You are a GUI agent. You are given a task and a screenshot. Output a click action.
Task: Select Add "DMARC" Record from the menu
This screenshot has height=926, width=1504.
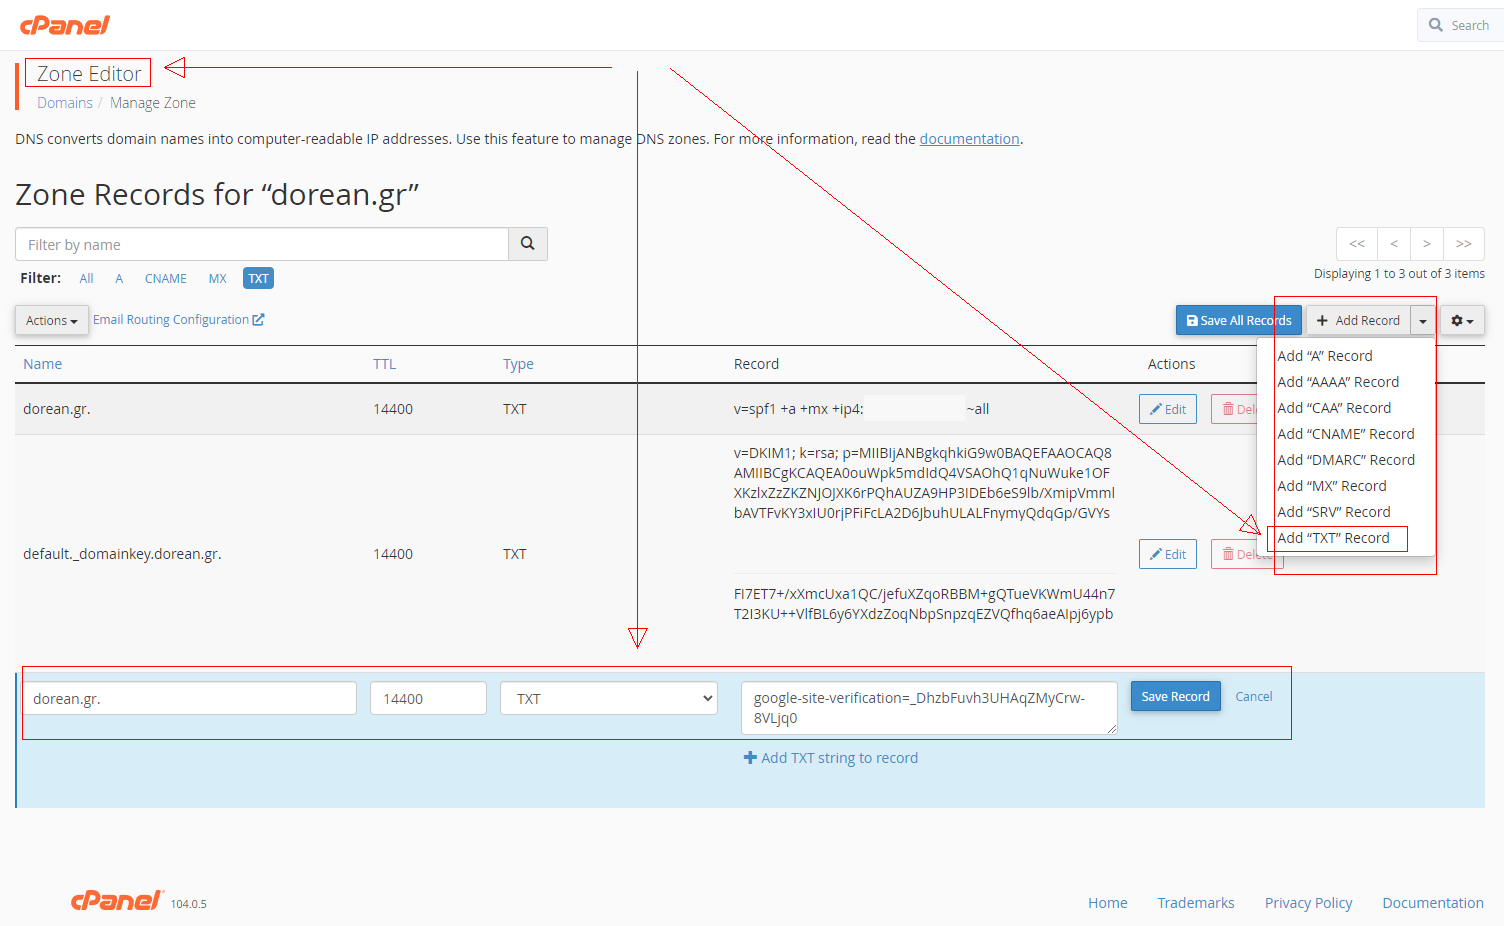click(1346, 459)
